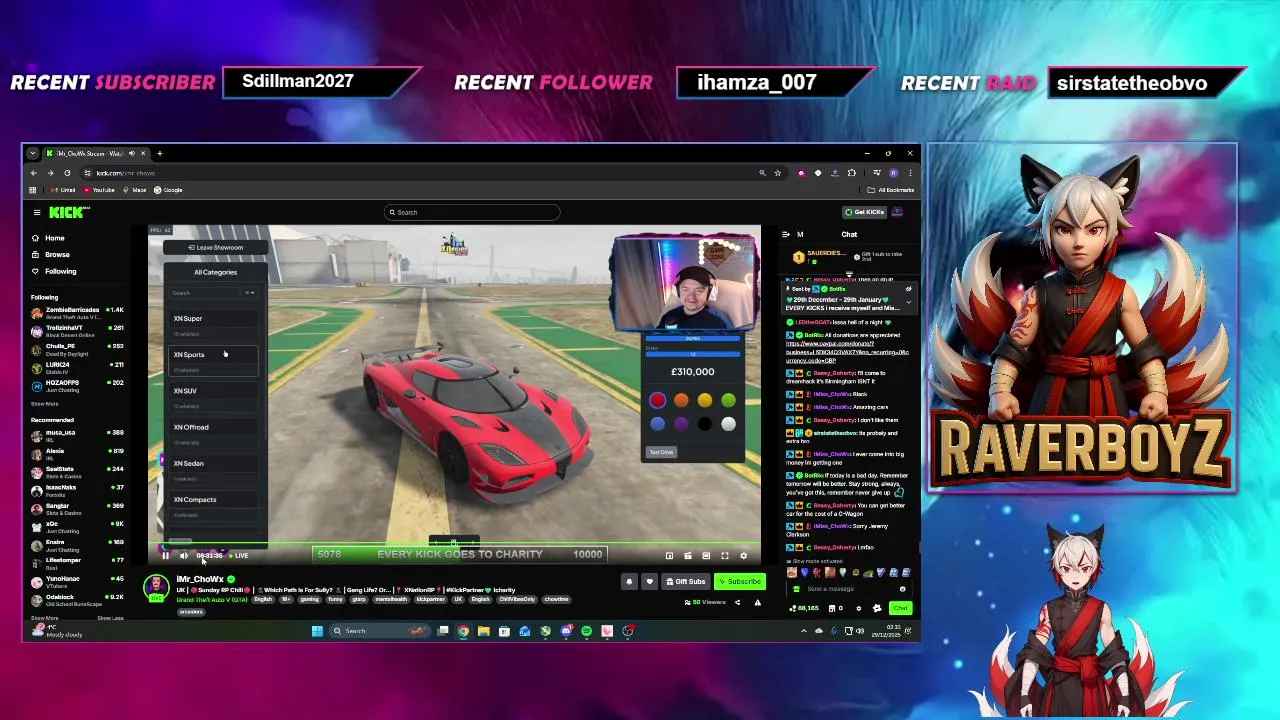
Task: Click the Subscribe button
Action: (740, 582)
